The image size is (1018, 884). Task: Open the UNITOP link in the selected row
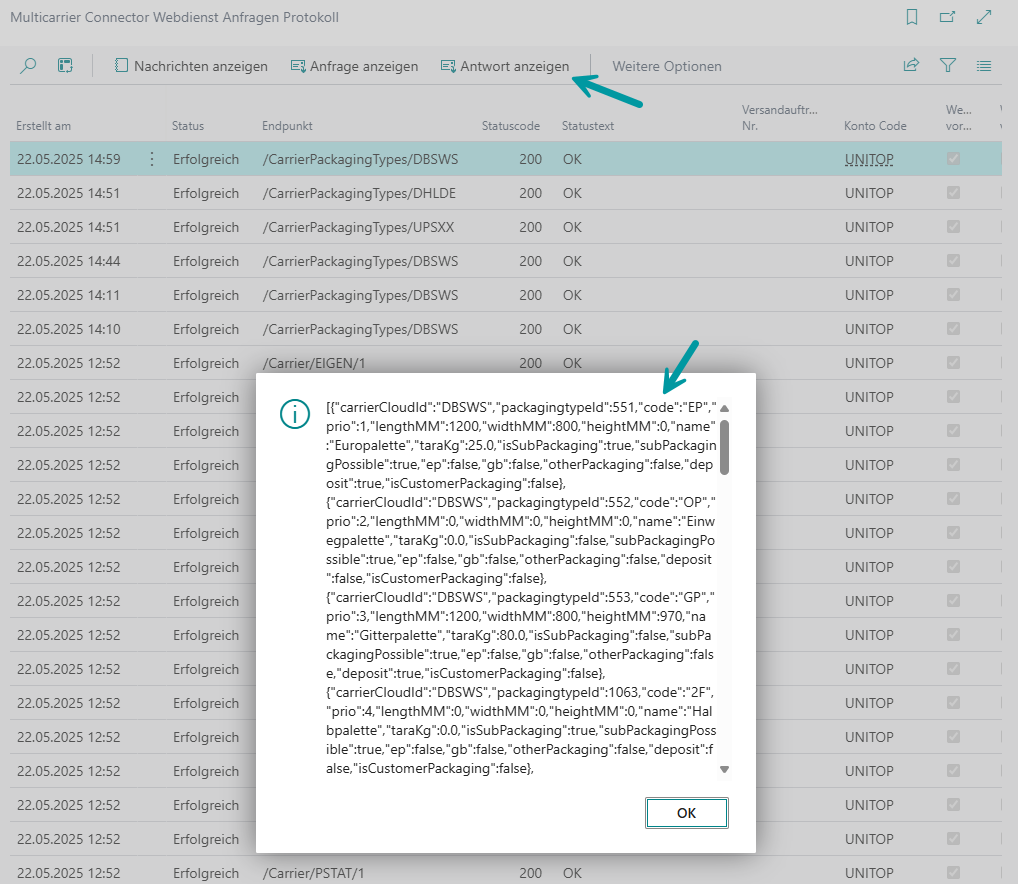(868, 159)
